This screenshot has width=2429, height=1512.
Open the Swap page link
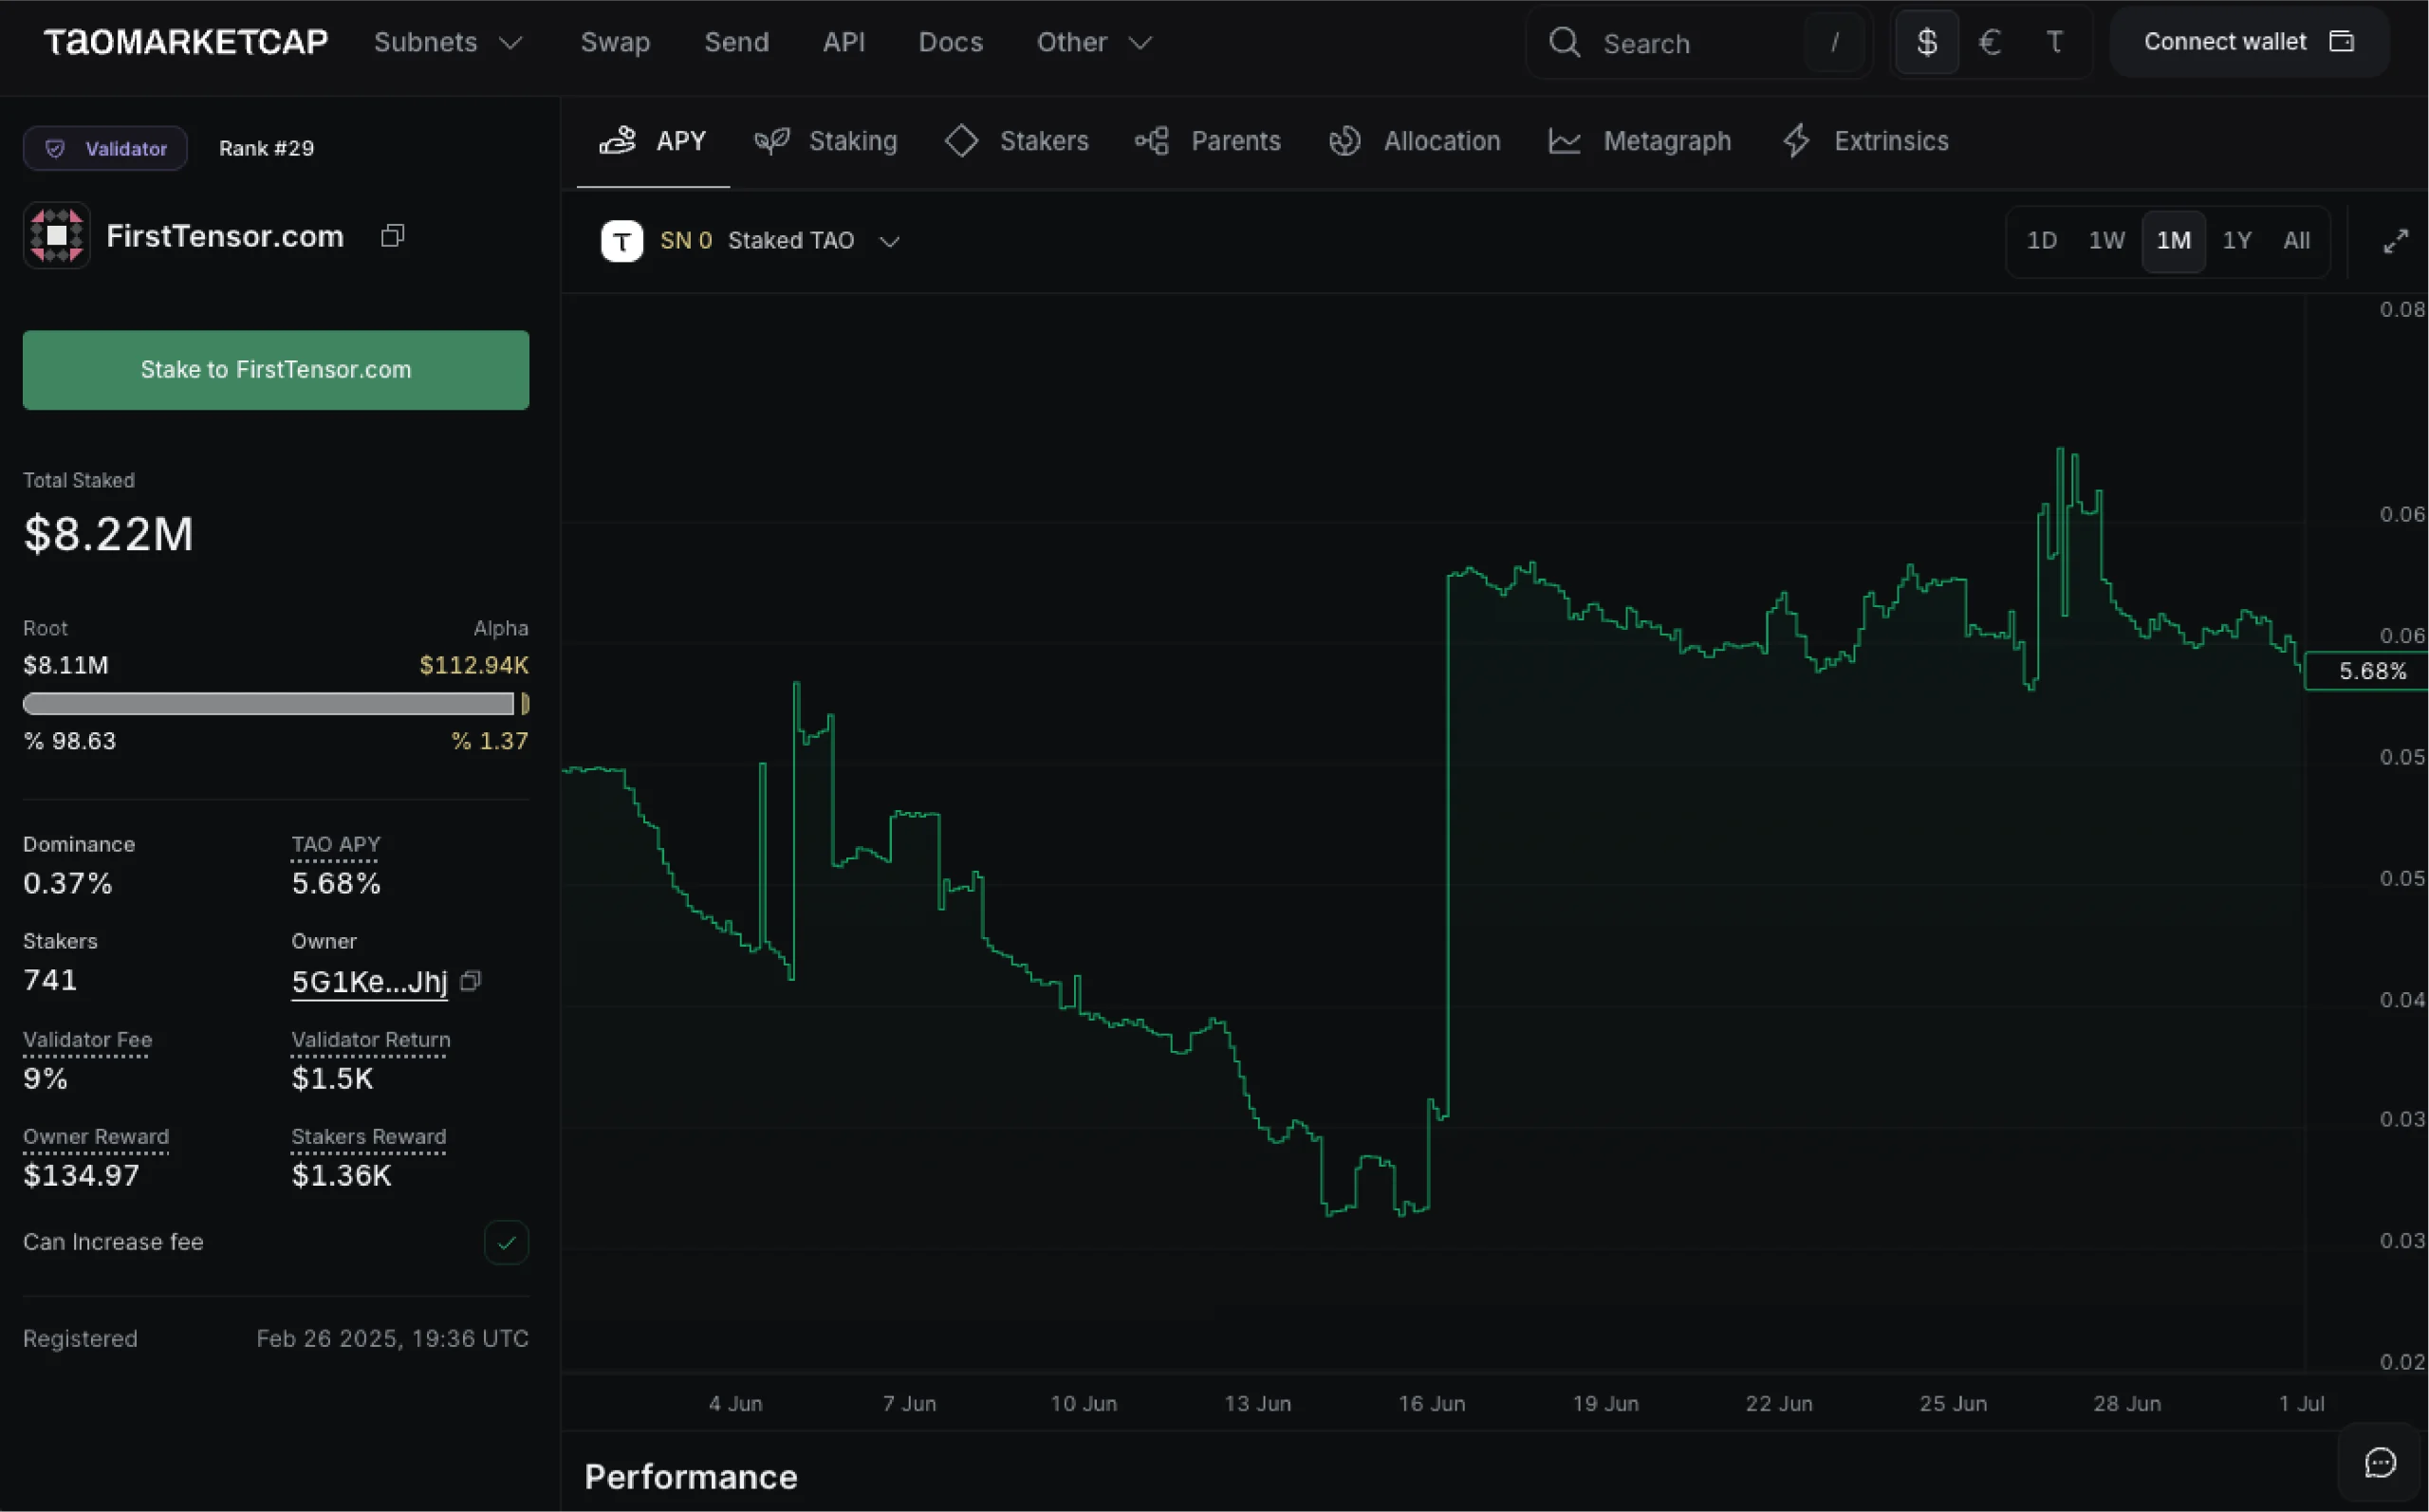(x=615, y=42)
